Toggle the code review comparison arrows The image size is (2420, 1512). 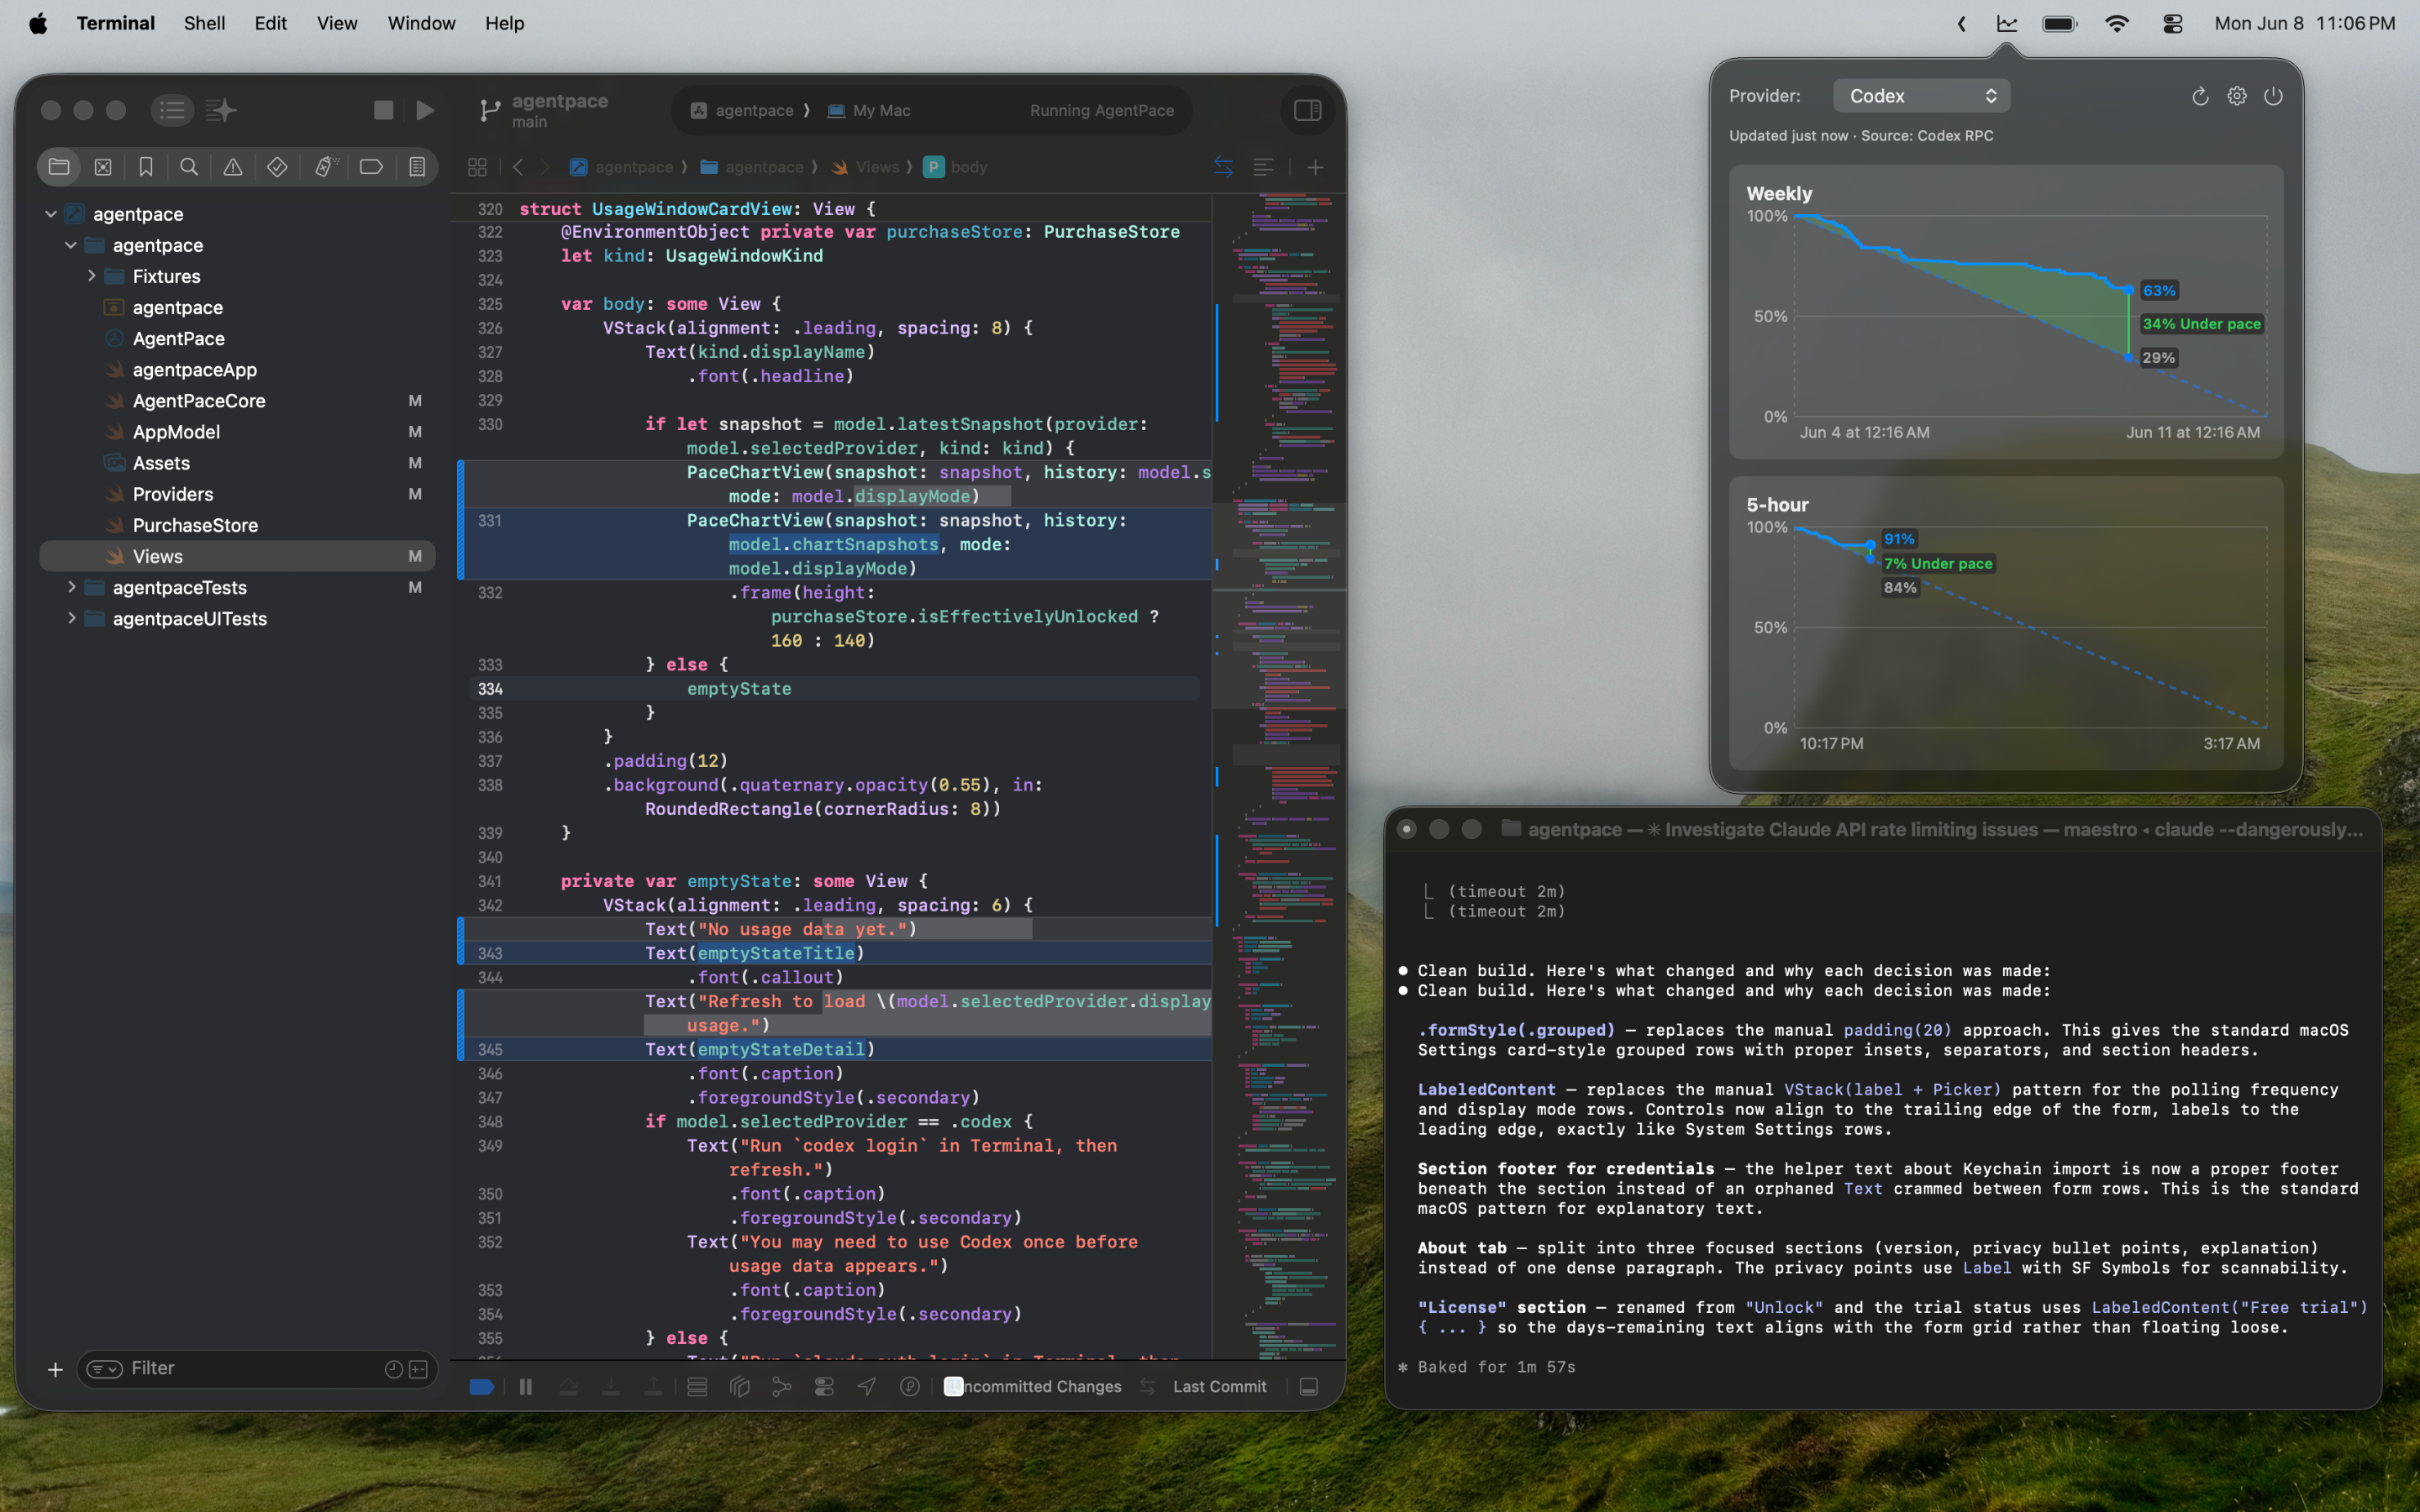pos(1223,167)
